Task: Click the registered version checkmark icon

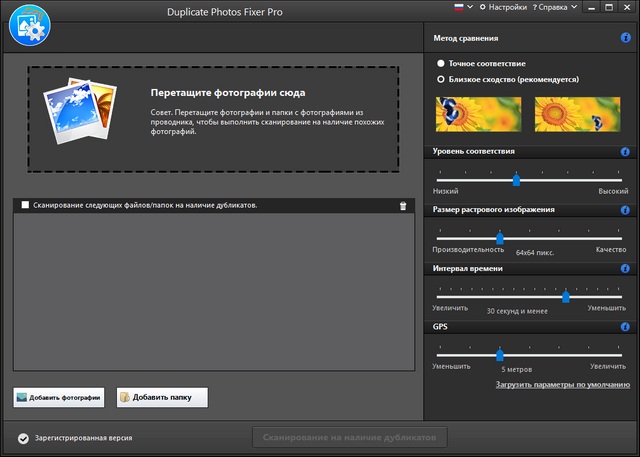Action: pyautogui.click(x=22, y=438)
